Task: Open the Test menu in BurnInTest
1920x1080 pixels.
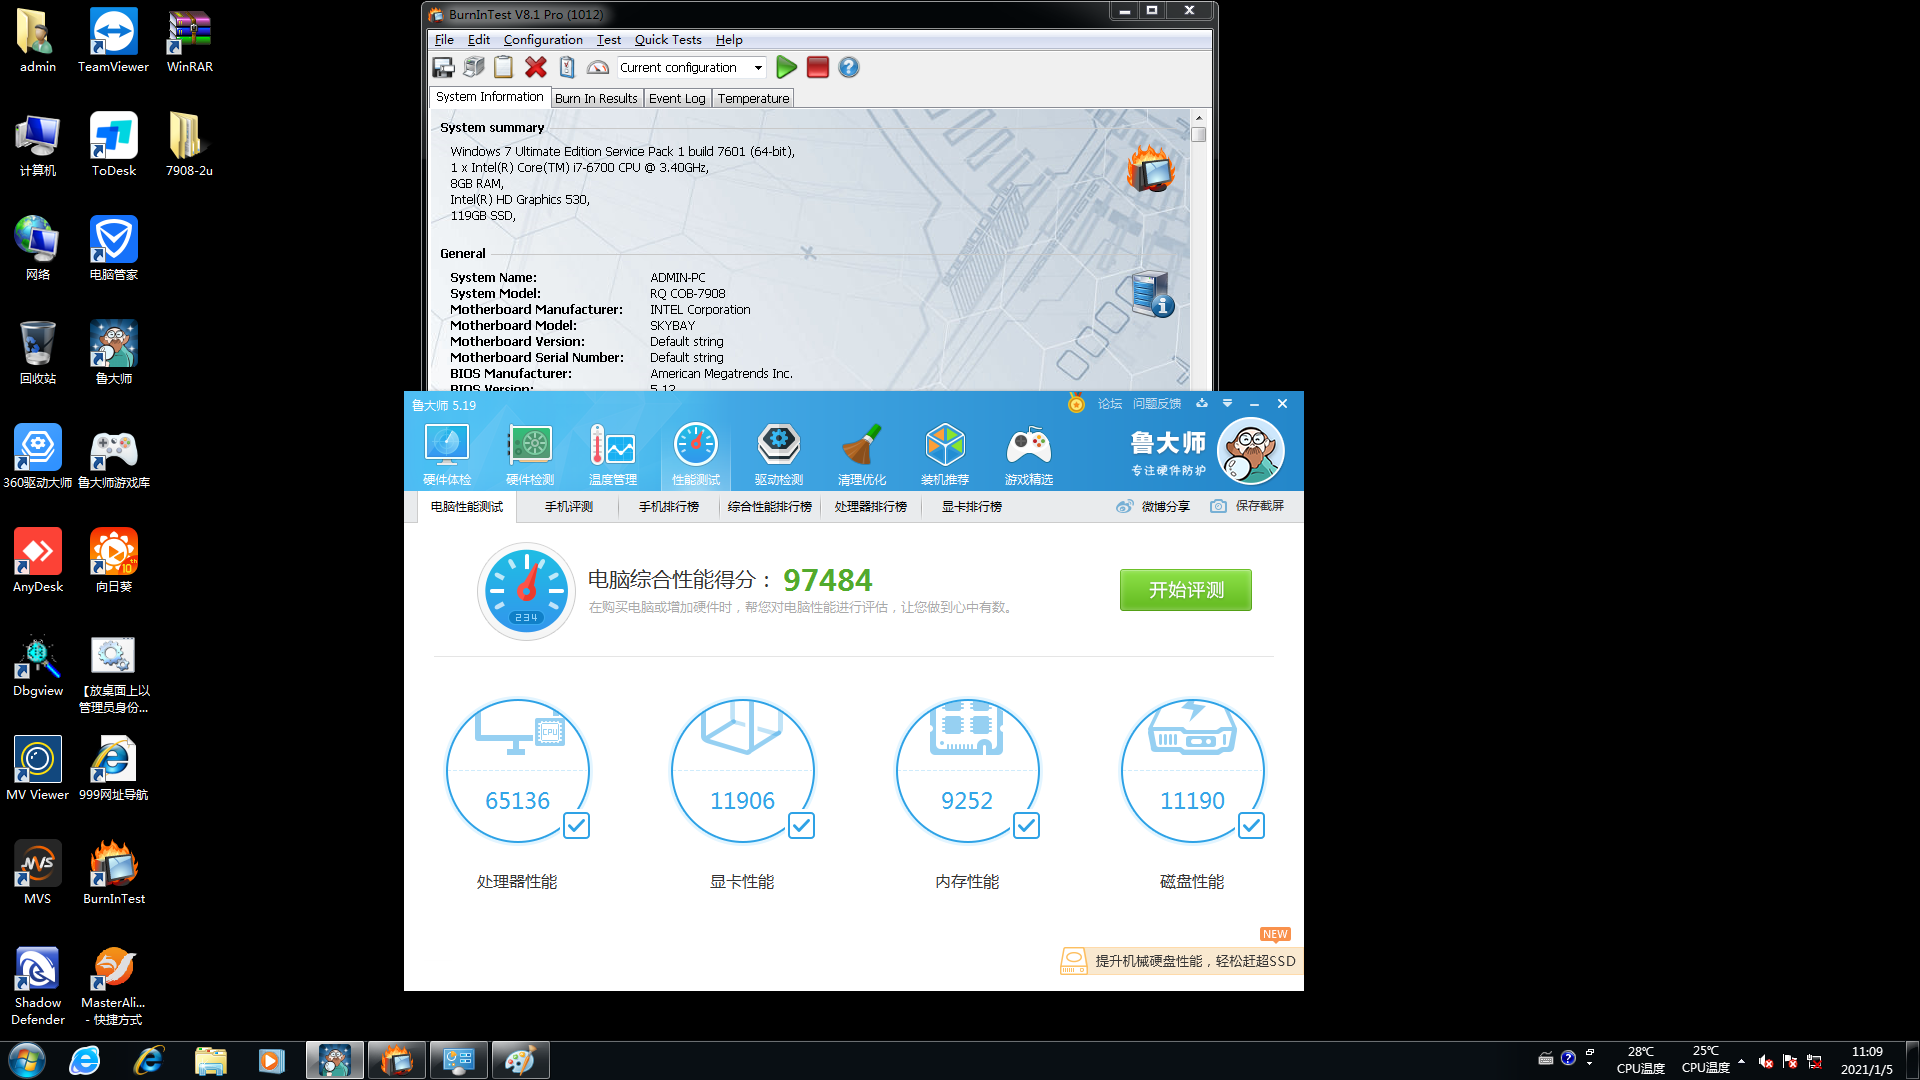Action: tap(608, 40)
